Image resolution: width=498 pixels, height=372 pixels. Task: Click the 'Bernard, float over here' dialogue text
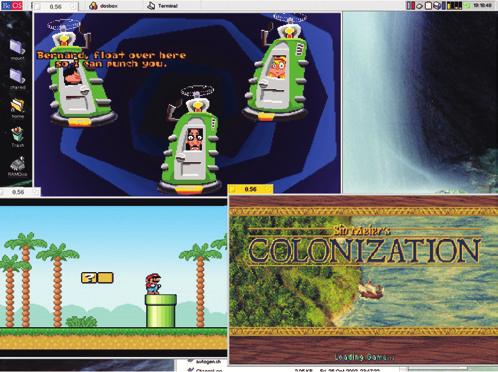tap(111, 59)
